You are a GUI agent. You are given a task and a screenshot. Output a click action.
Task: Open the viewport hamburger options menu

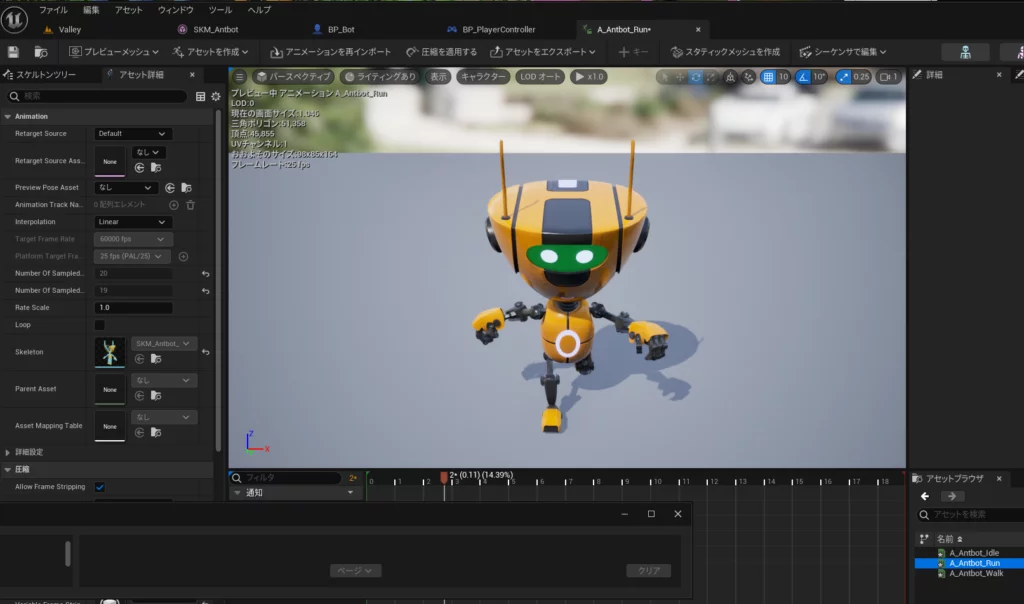239,77
